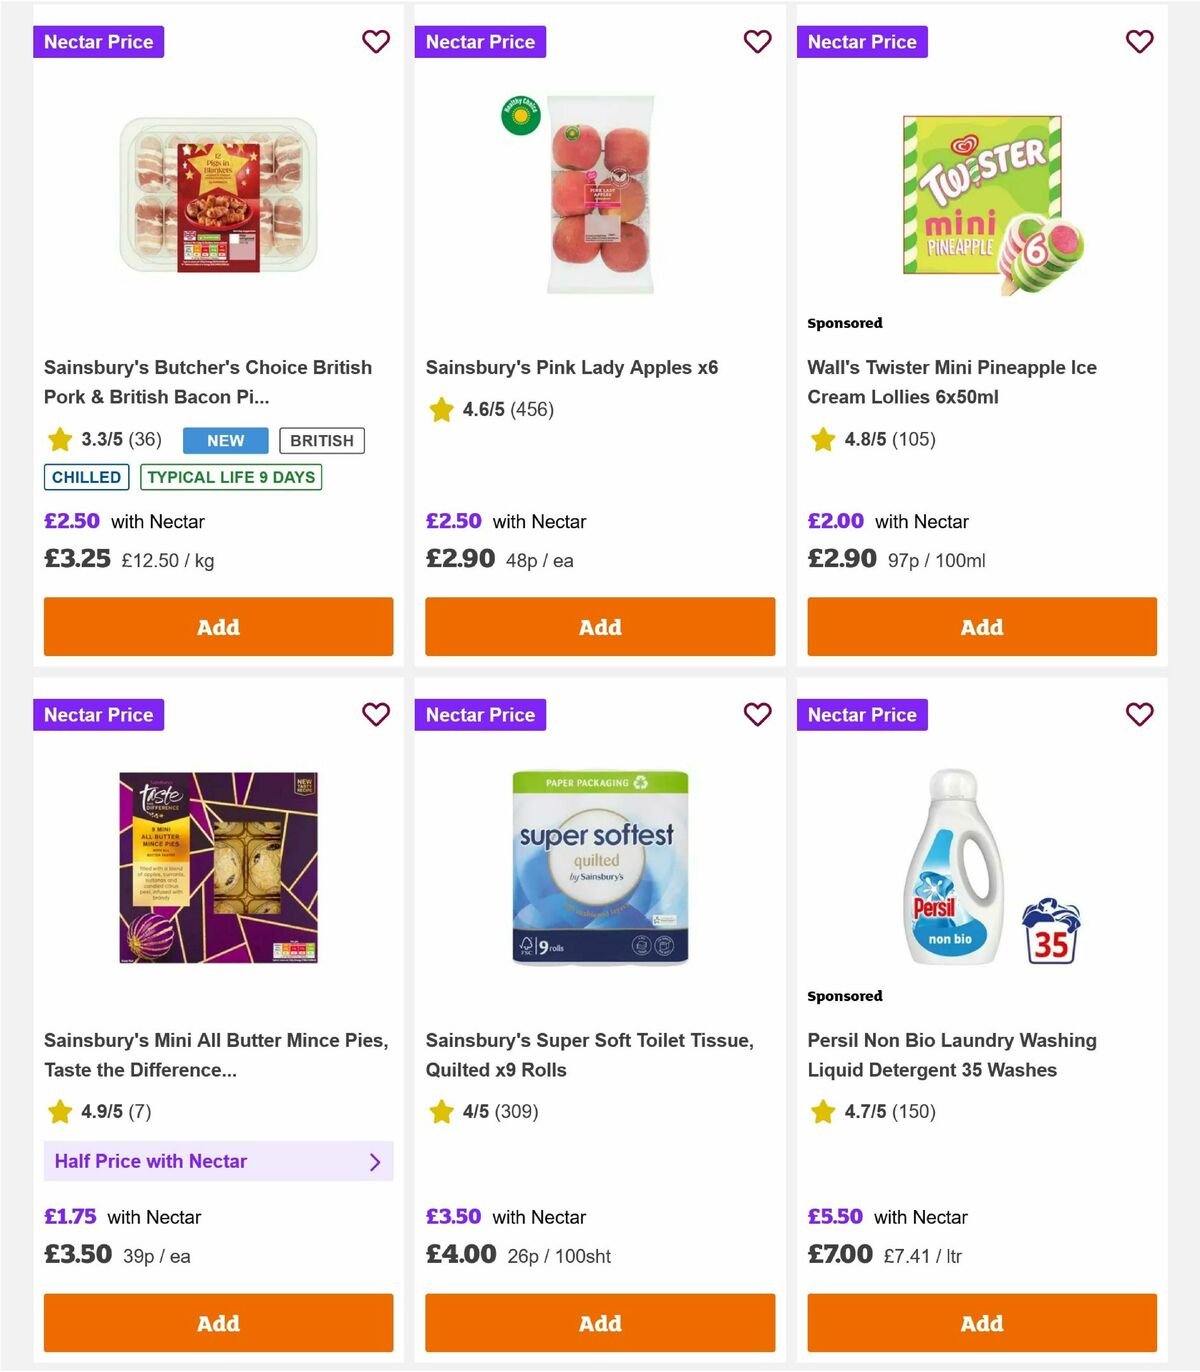Add Twister Mini Pineapple lollies to favourites
1200x1372 pixels.
[x=1139, y=42]
